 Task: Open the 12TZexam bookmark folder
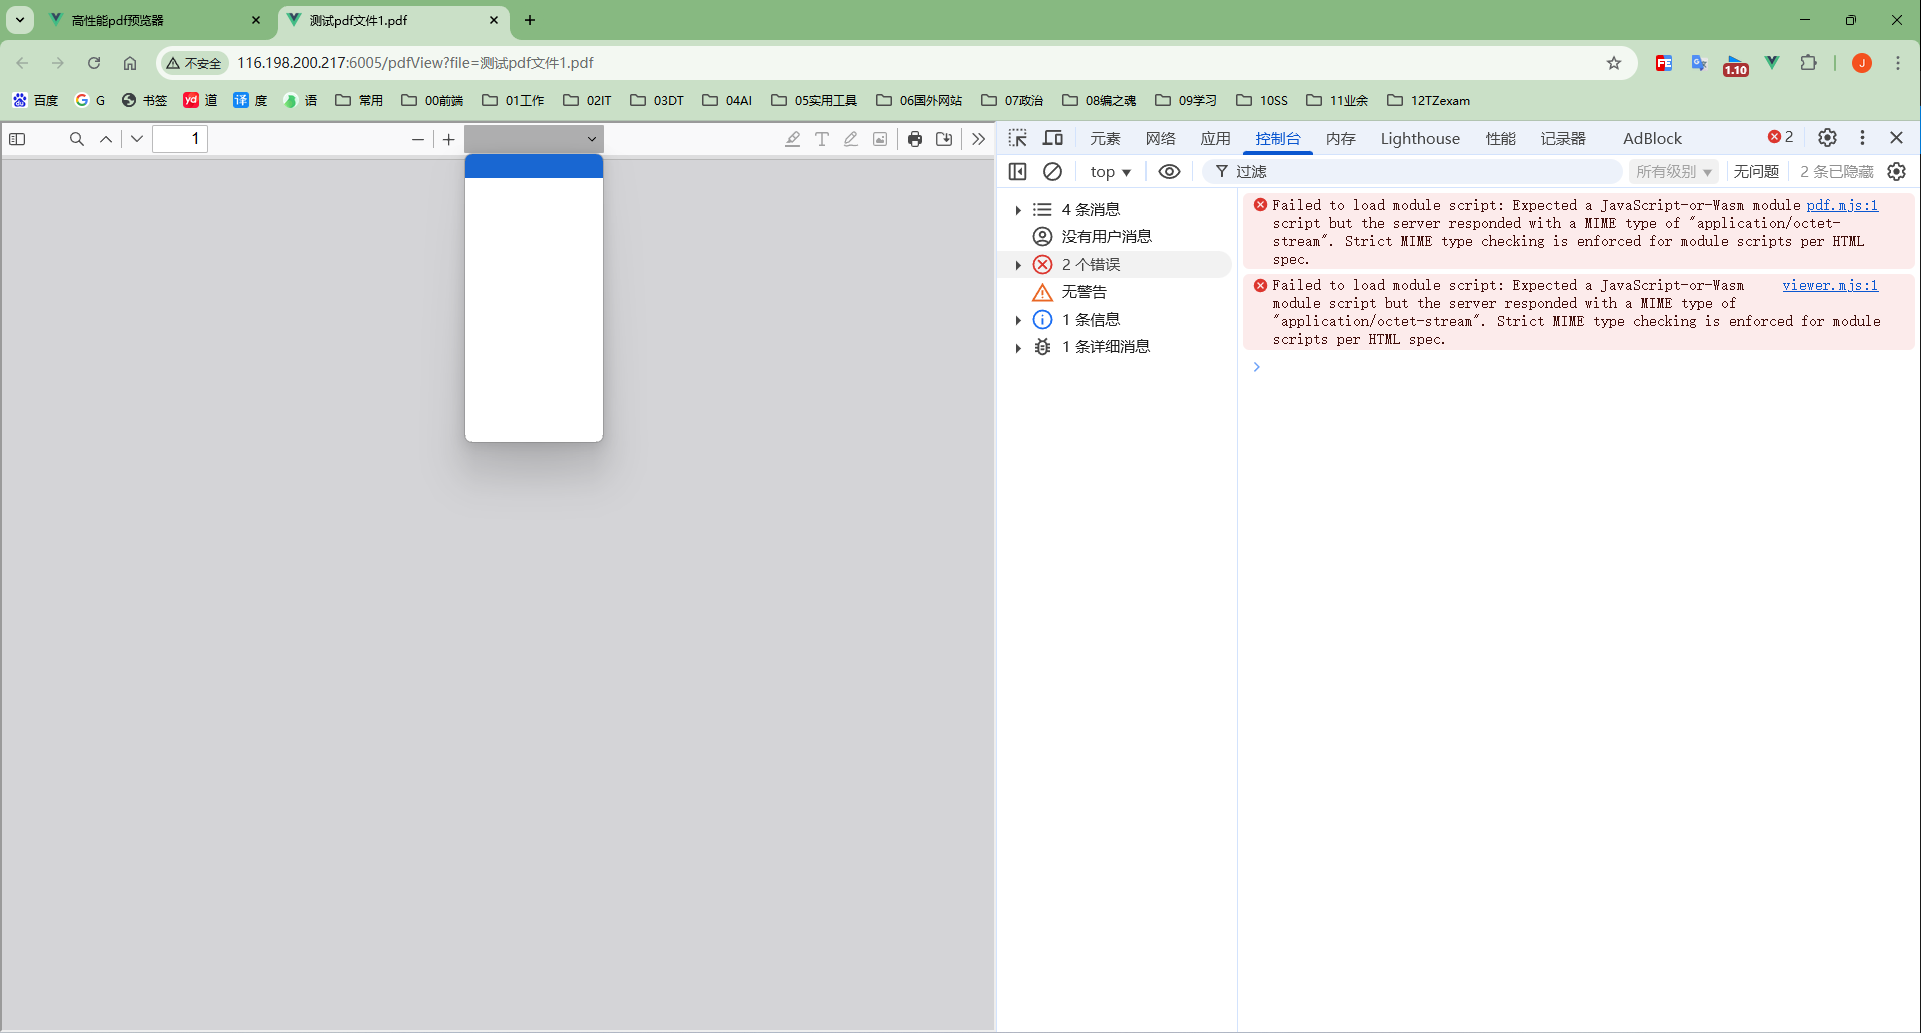1429,100
